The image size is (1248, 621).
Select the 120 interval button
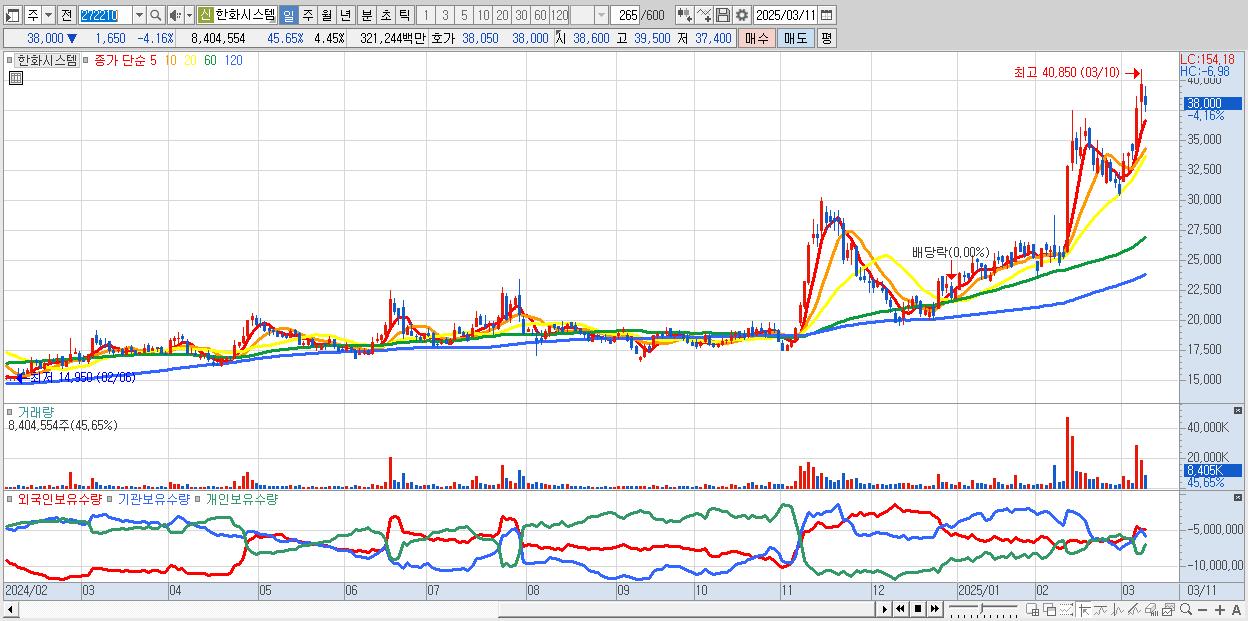tap(559, 15)
